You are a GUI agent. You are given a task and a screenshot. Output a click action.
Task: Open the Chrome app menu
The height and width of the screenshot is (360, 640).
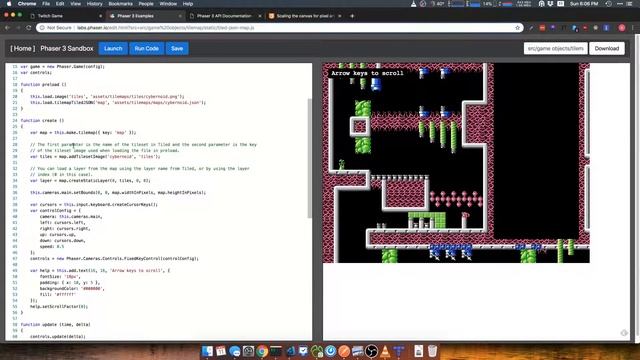pyautogui.click(x=27, y=4)
